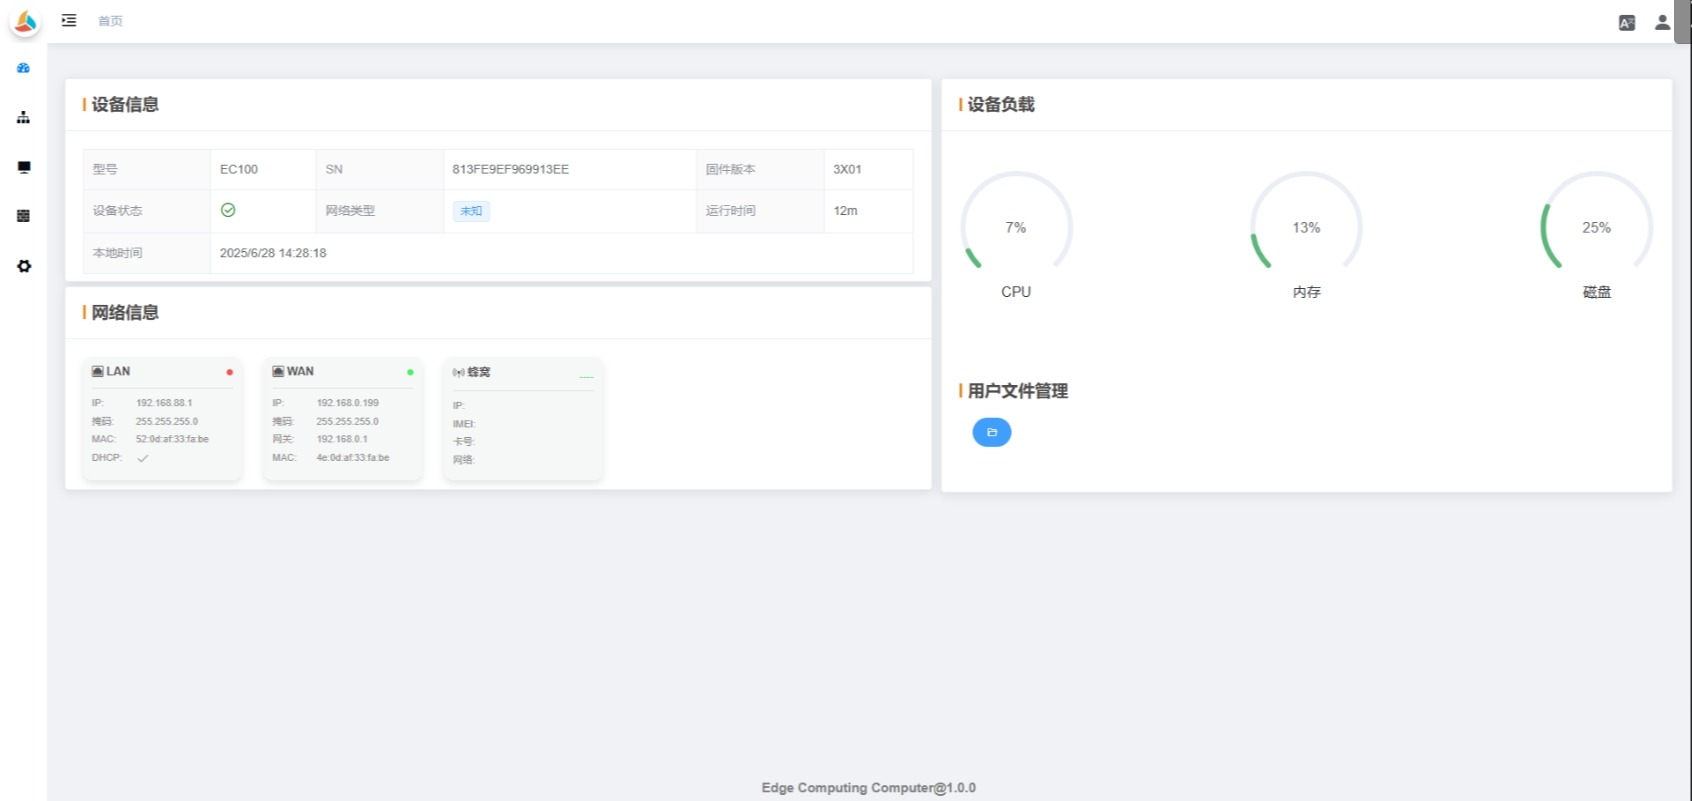This screenshot has height=801, width=1692.
Task: Open the firewall brick-wall sidebar icon
Action: pyautogui.click(x=23, y=216)
